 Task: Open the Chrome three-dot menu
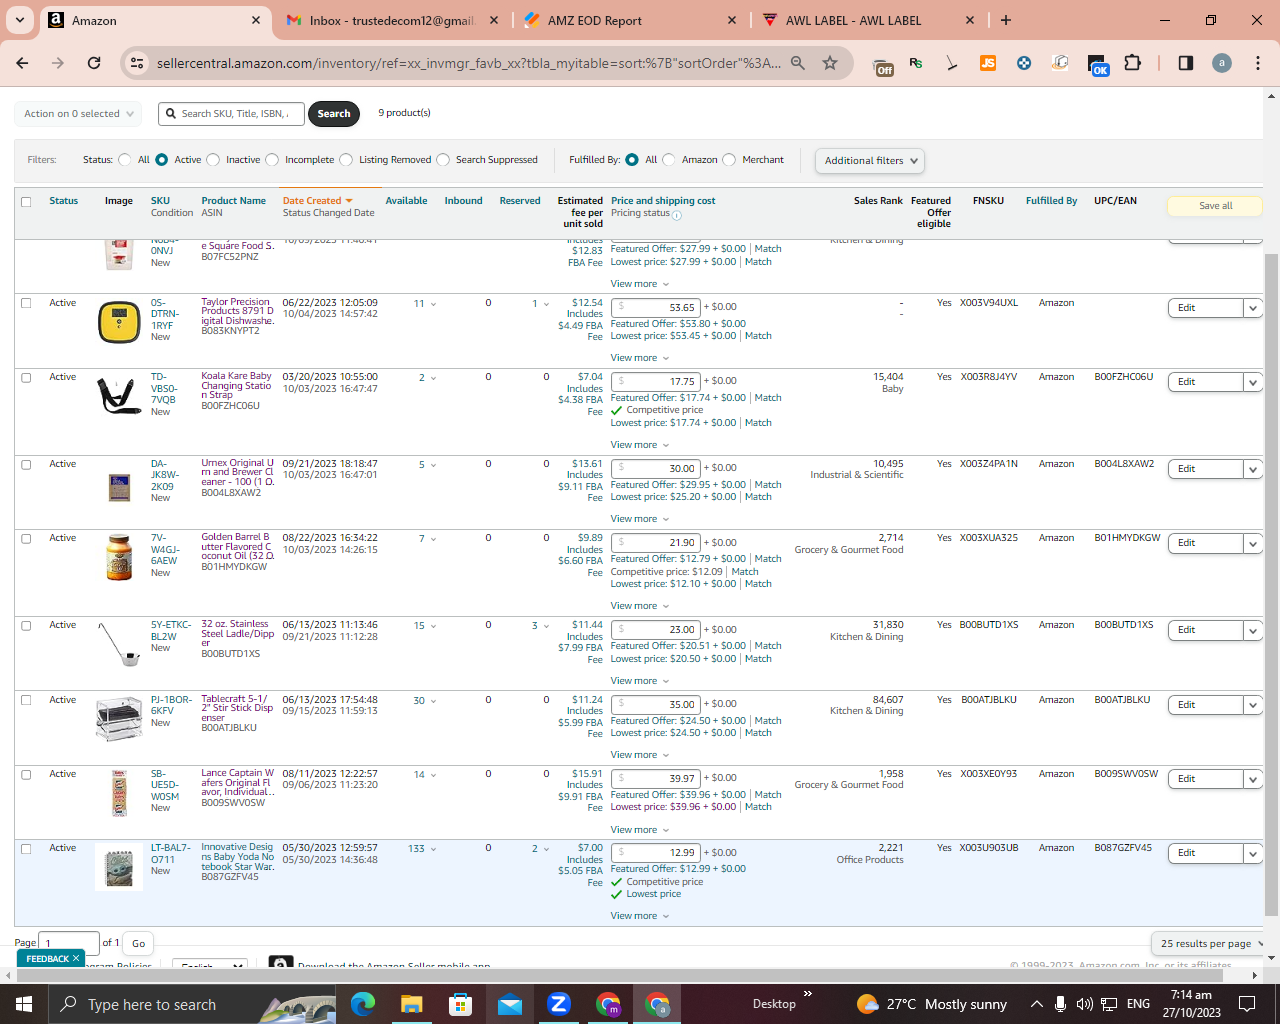pyautogui.click(x=1257, y=63)
